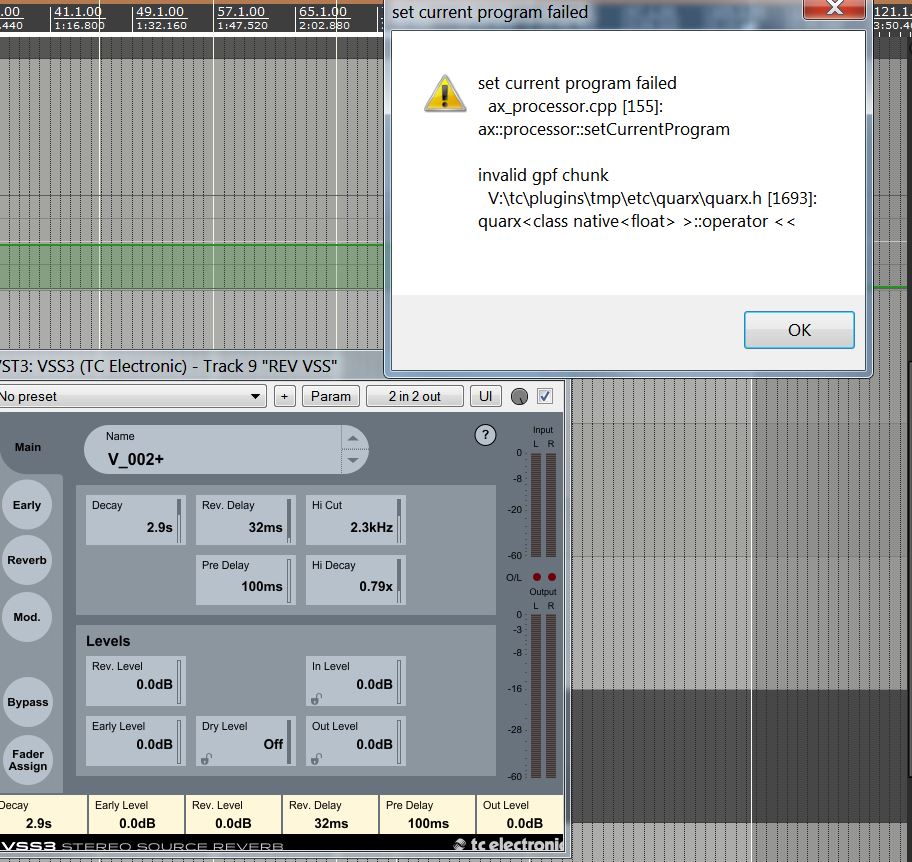Toggle the Out Level lock icon
Viewport: 912px width, 862px height.
(x=316, y=758)
